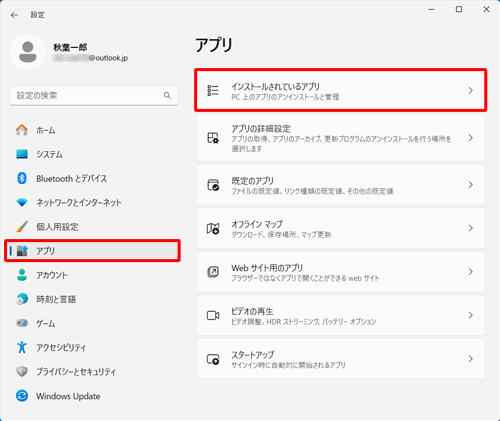Click the 既定のアプリ checkmark icon
Viewport: 500px width, 421px height.
(x=213, y=185)
